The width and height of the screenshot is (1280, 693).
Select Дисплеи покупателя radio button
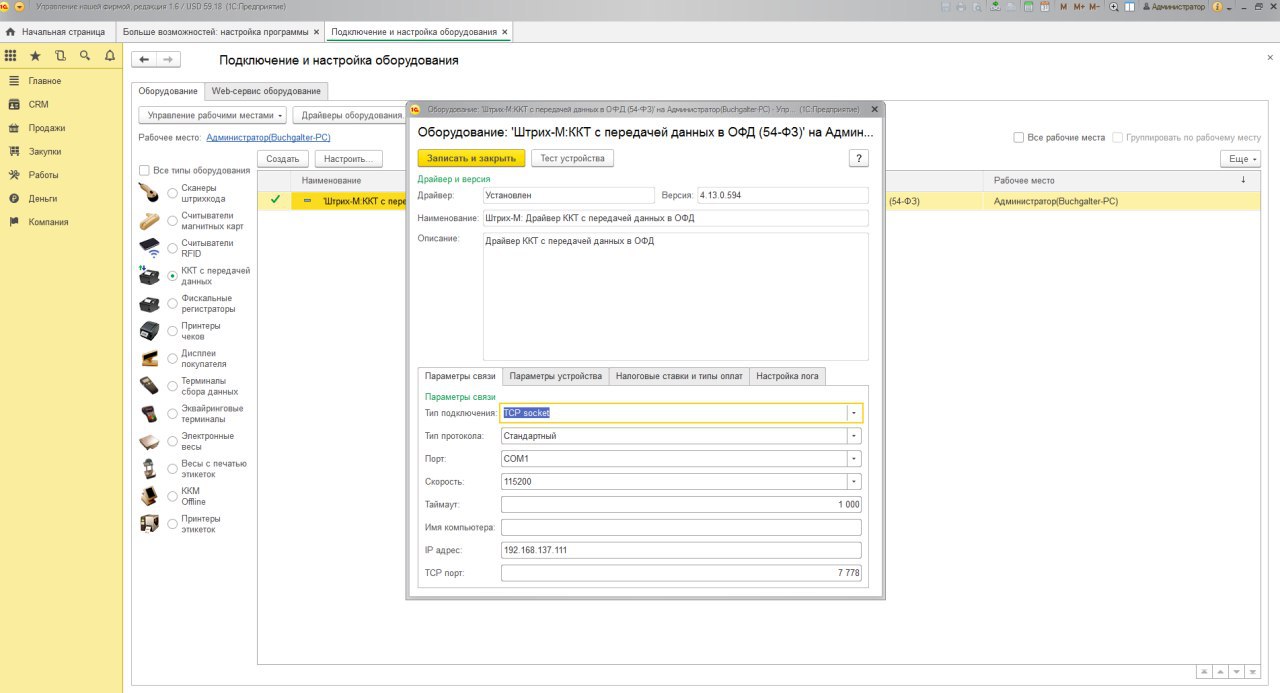click(173, 358)
